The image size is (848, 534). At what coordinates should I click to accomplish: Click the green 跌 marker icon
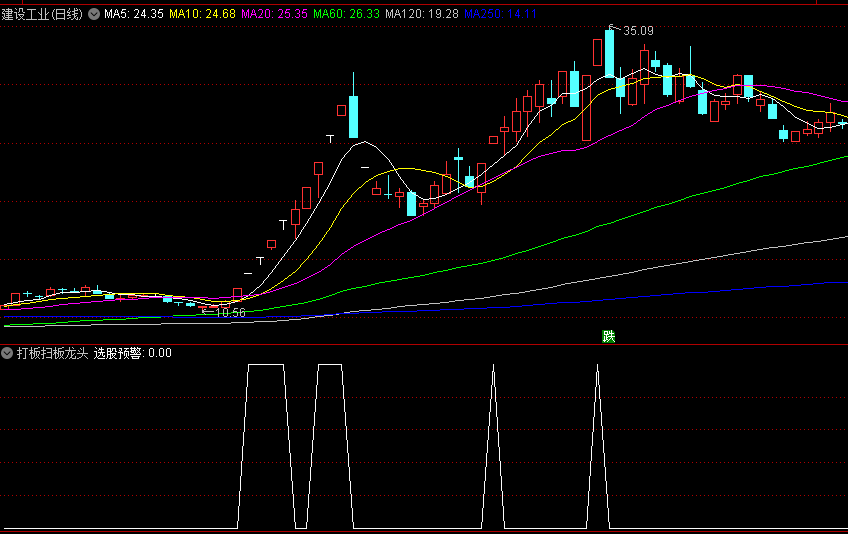point(608,337)
